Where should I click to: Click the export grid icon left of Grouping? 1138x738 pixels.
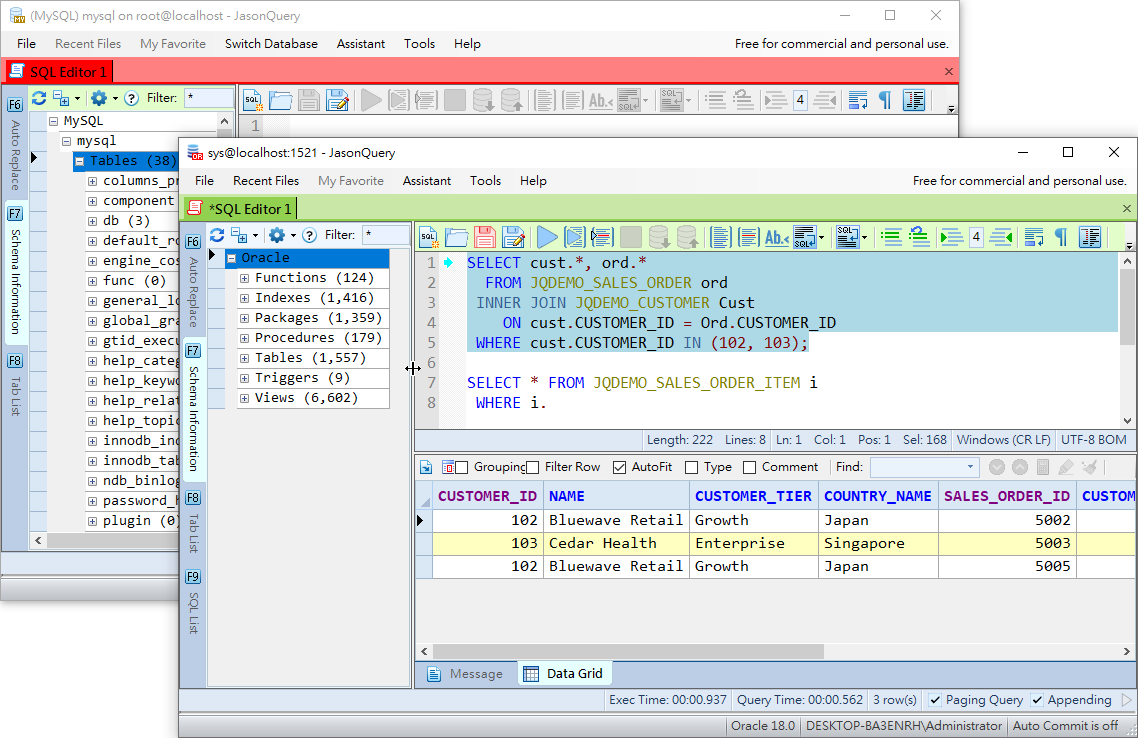point(426,467)
